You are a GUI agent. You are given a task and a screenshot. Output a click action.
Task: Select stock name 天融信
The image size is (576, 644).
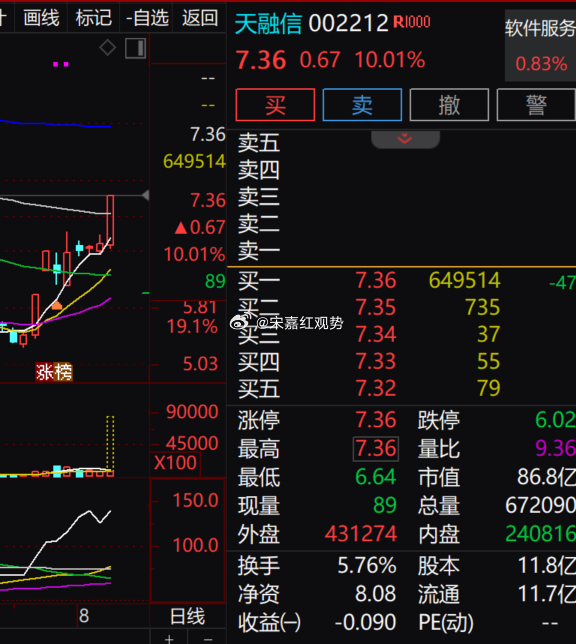[x=268, y=23]
